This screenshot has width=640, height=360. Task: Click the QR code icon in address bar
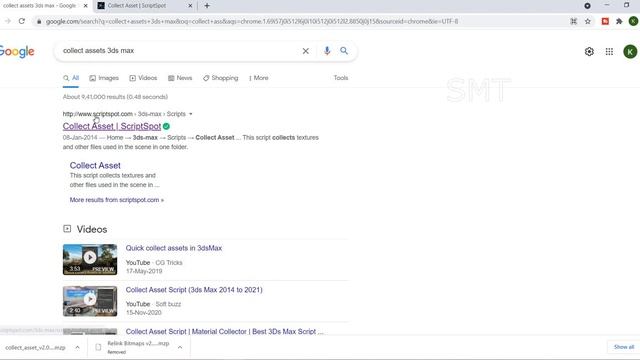pos(573,21)
